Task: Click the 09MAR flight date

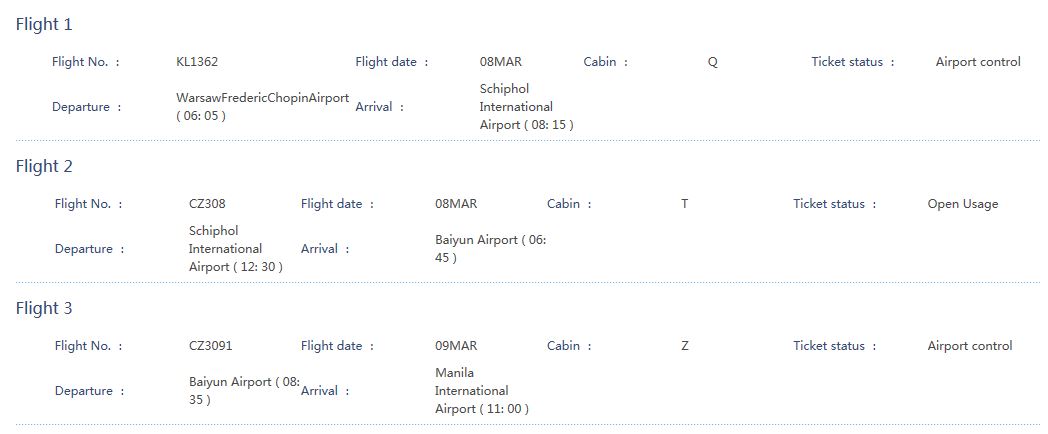Action: coord(456,346)
